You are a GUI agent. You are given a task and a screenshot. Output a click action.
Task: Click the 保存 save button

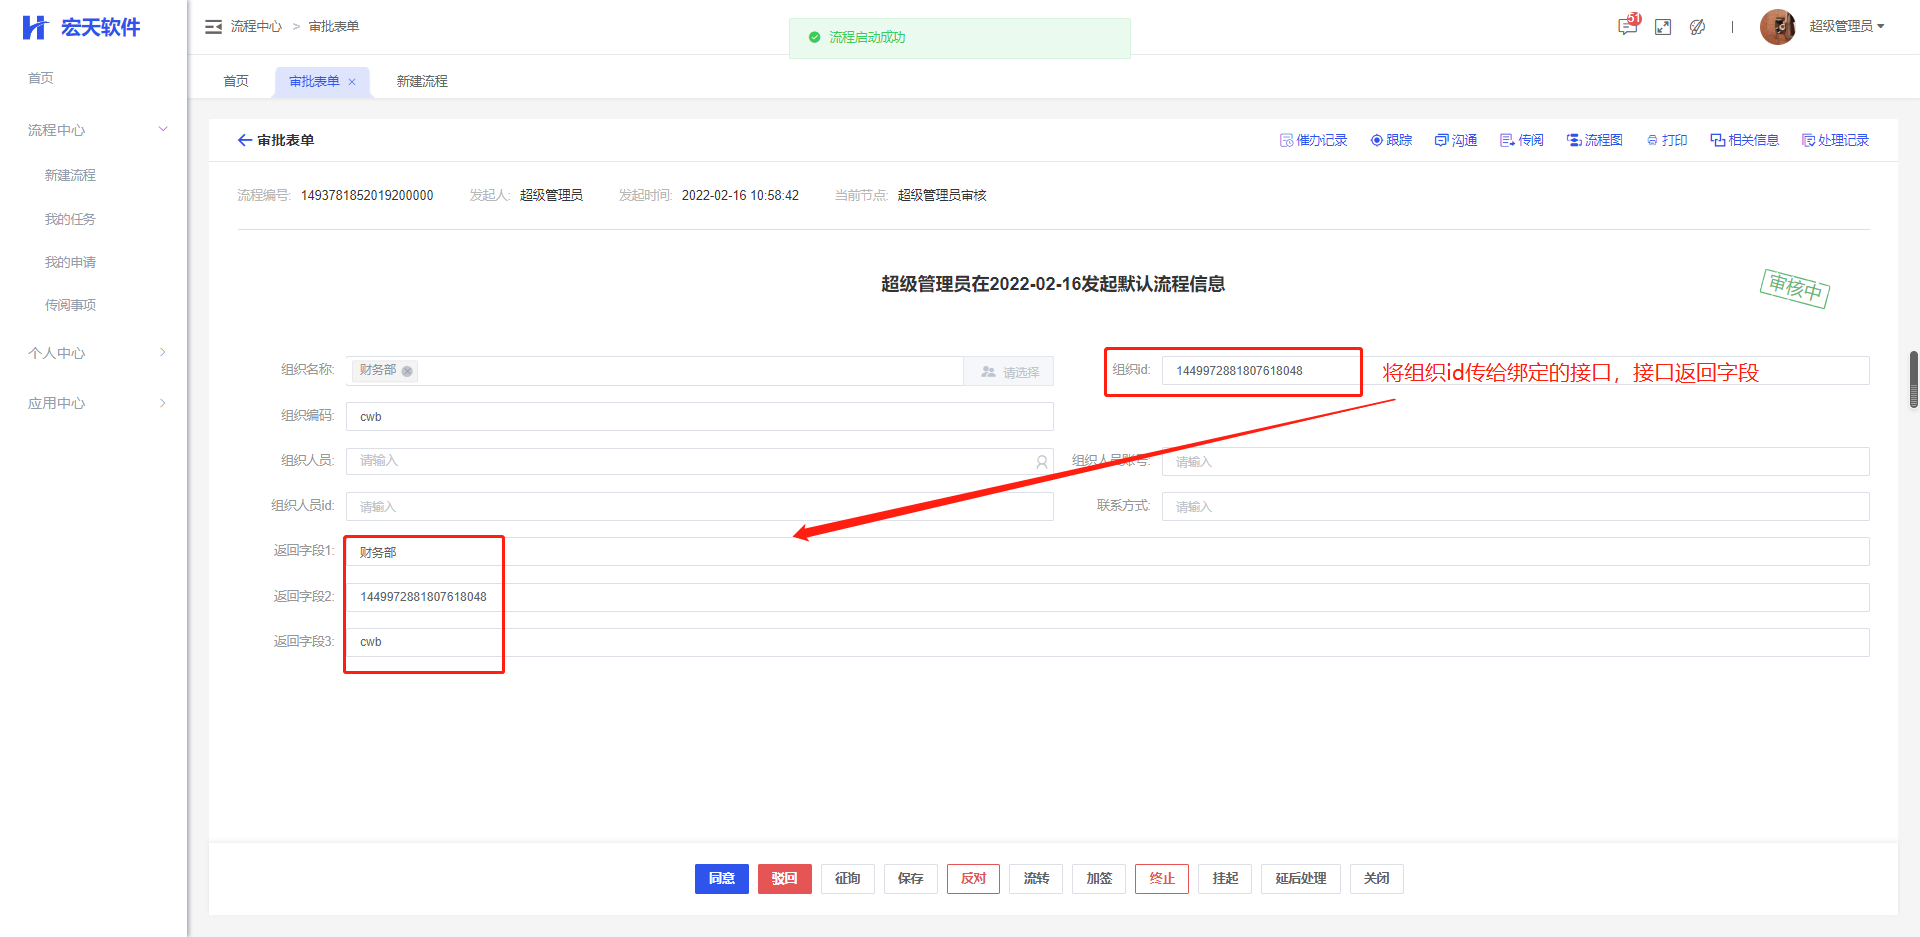tap(911, 879)
